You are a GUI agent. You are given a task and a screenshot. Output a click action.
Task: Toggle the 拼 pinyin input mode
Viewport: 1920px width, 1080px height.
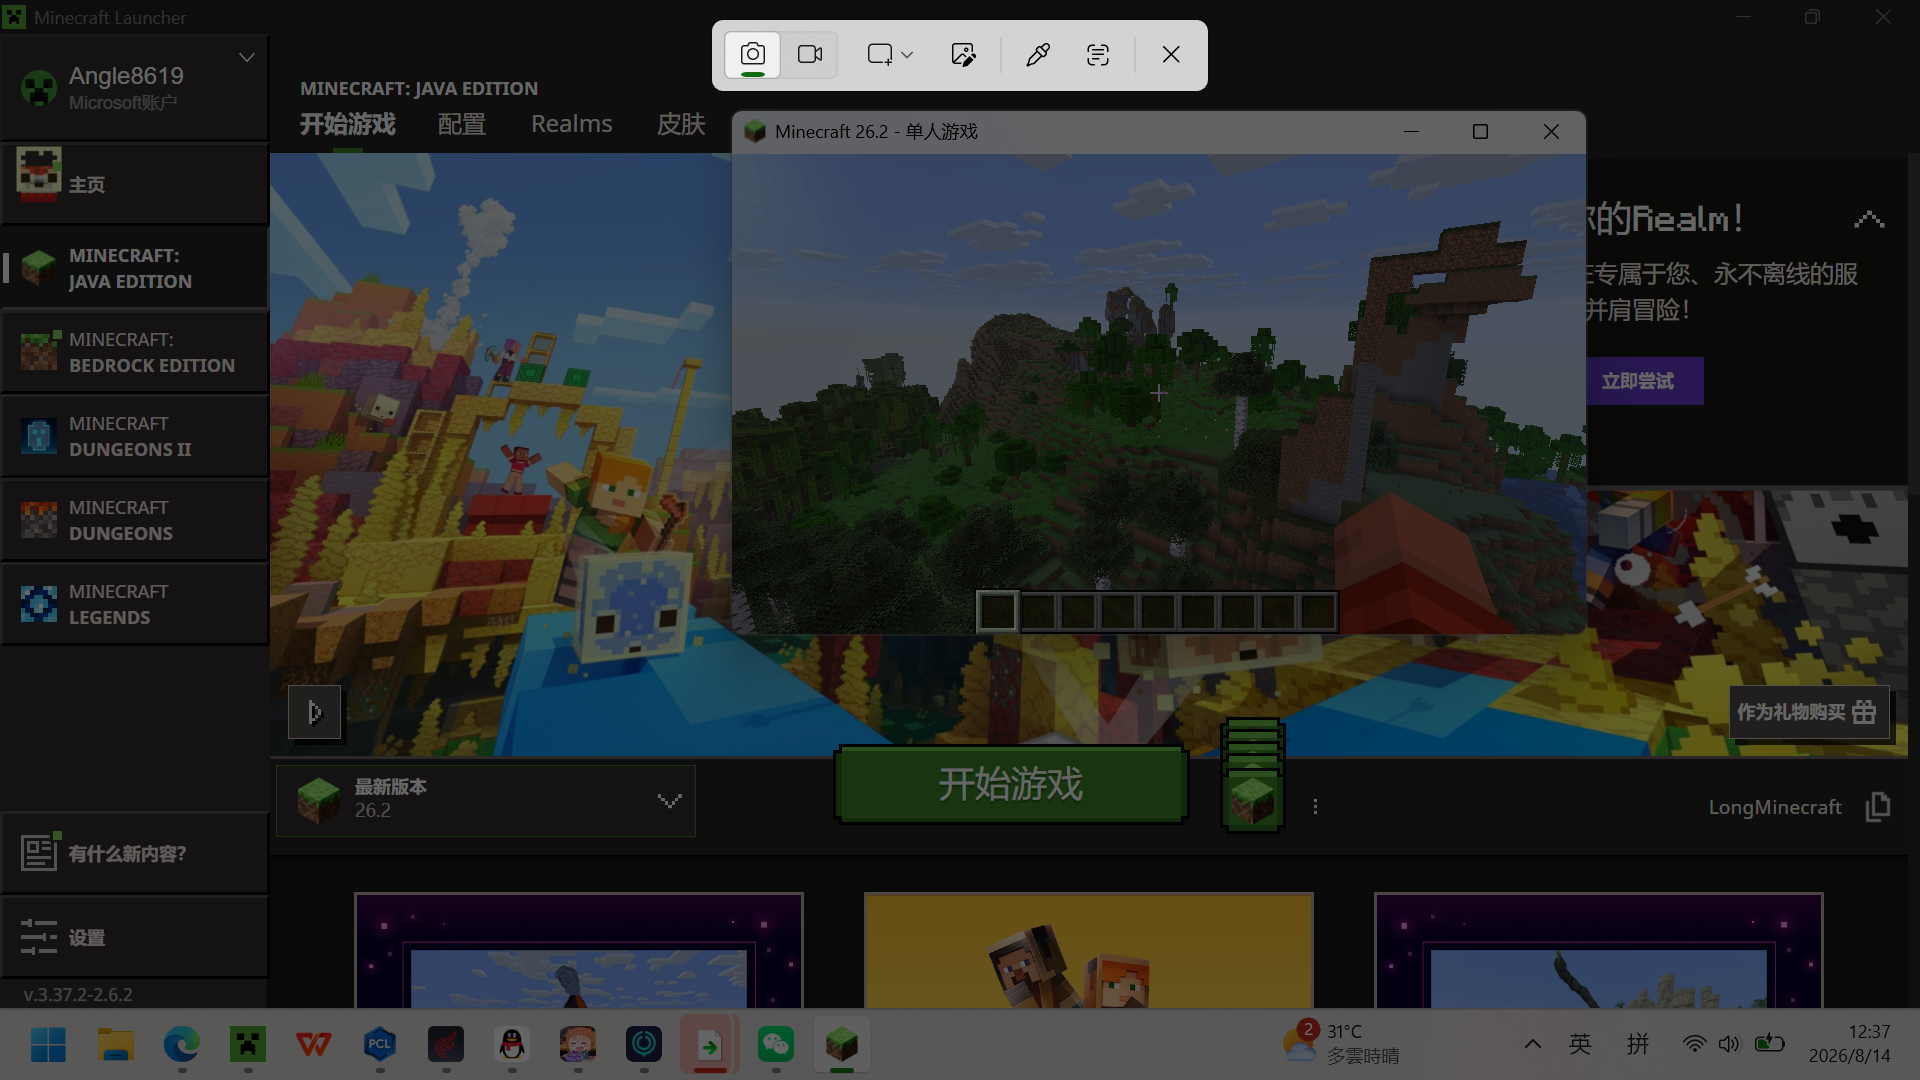1638,1044
